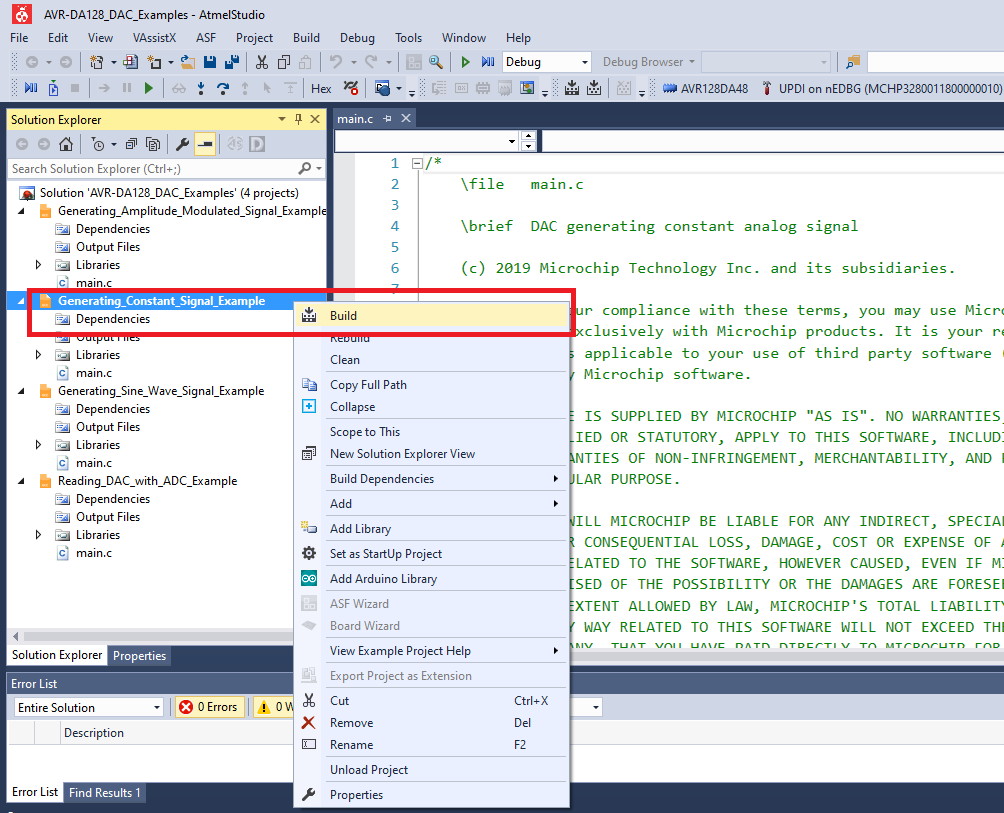Click Remove in the context menu
The height and width of the screenshot is (813, 1004).
(x=432, y=723)
